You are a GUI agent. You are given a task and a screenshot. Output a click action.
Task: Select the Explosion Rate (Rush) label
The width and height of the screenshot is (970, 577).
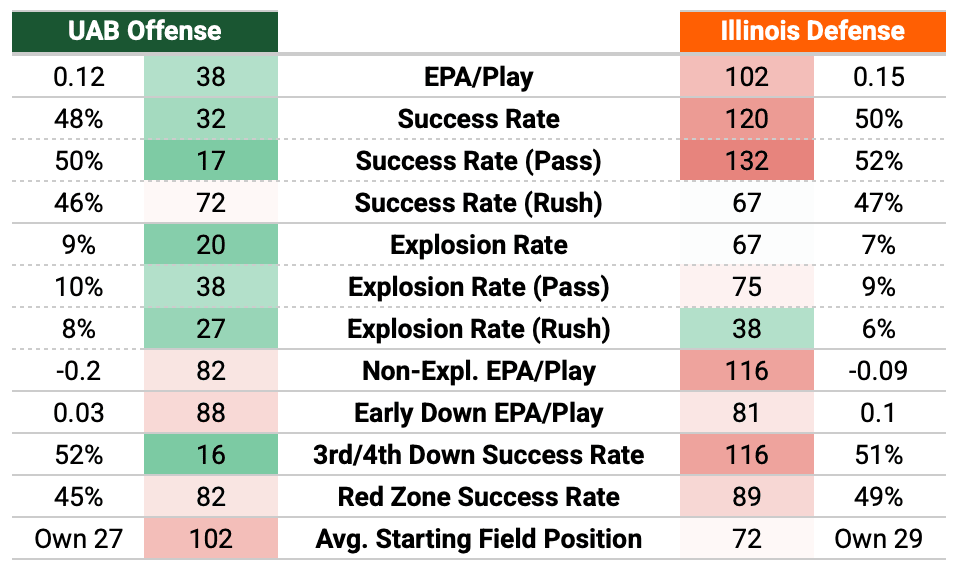point(478,330)
